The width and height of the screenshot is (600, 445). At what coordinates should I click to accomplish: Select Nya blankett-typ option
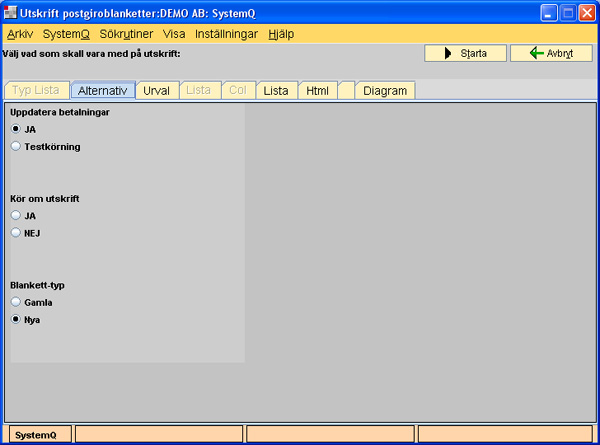(16, 320)
